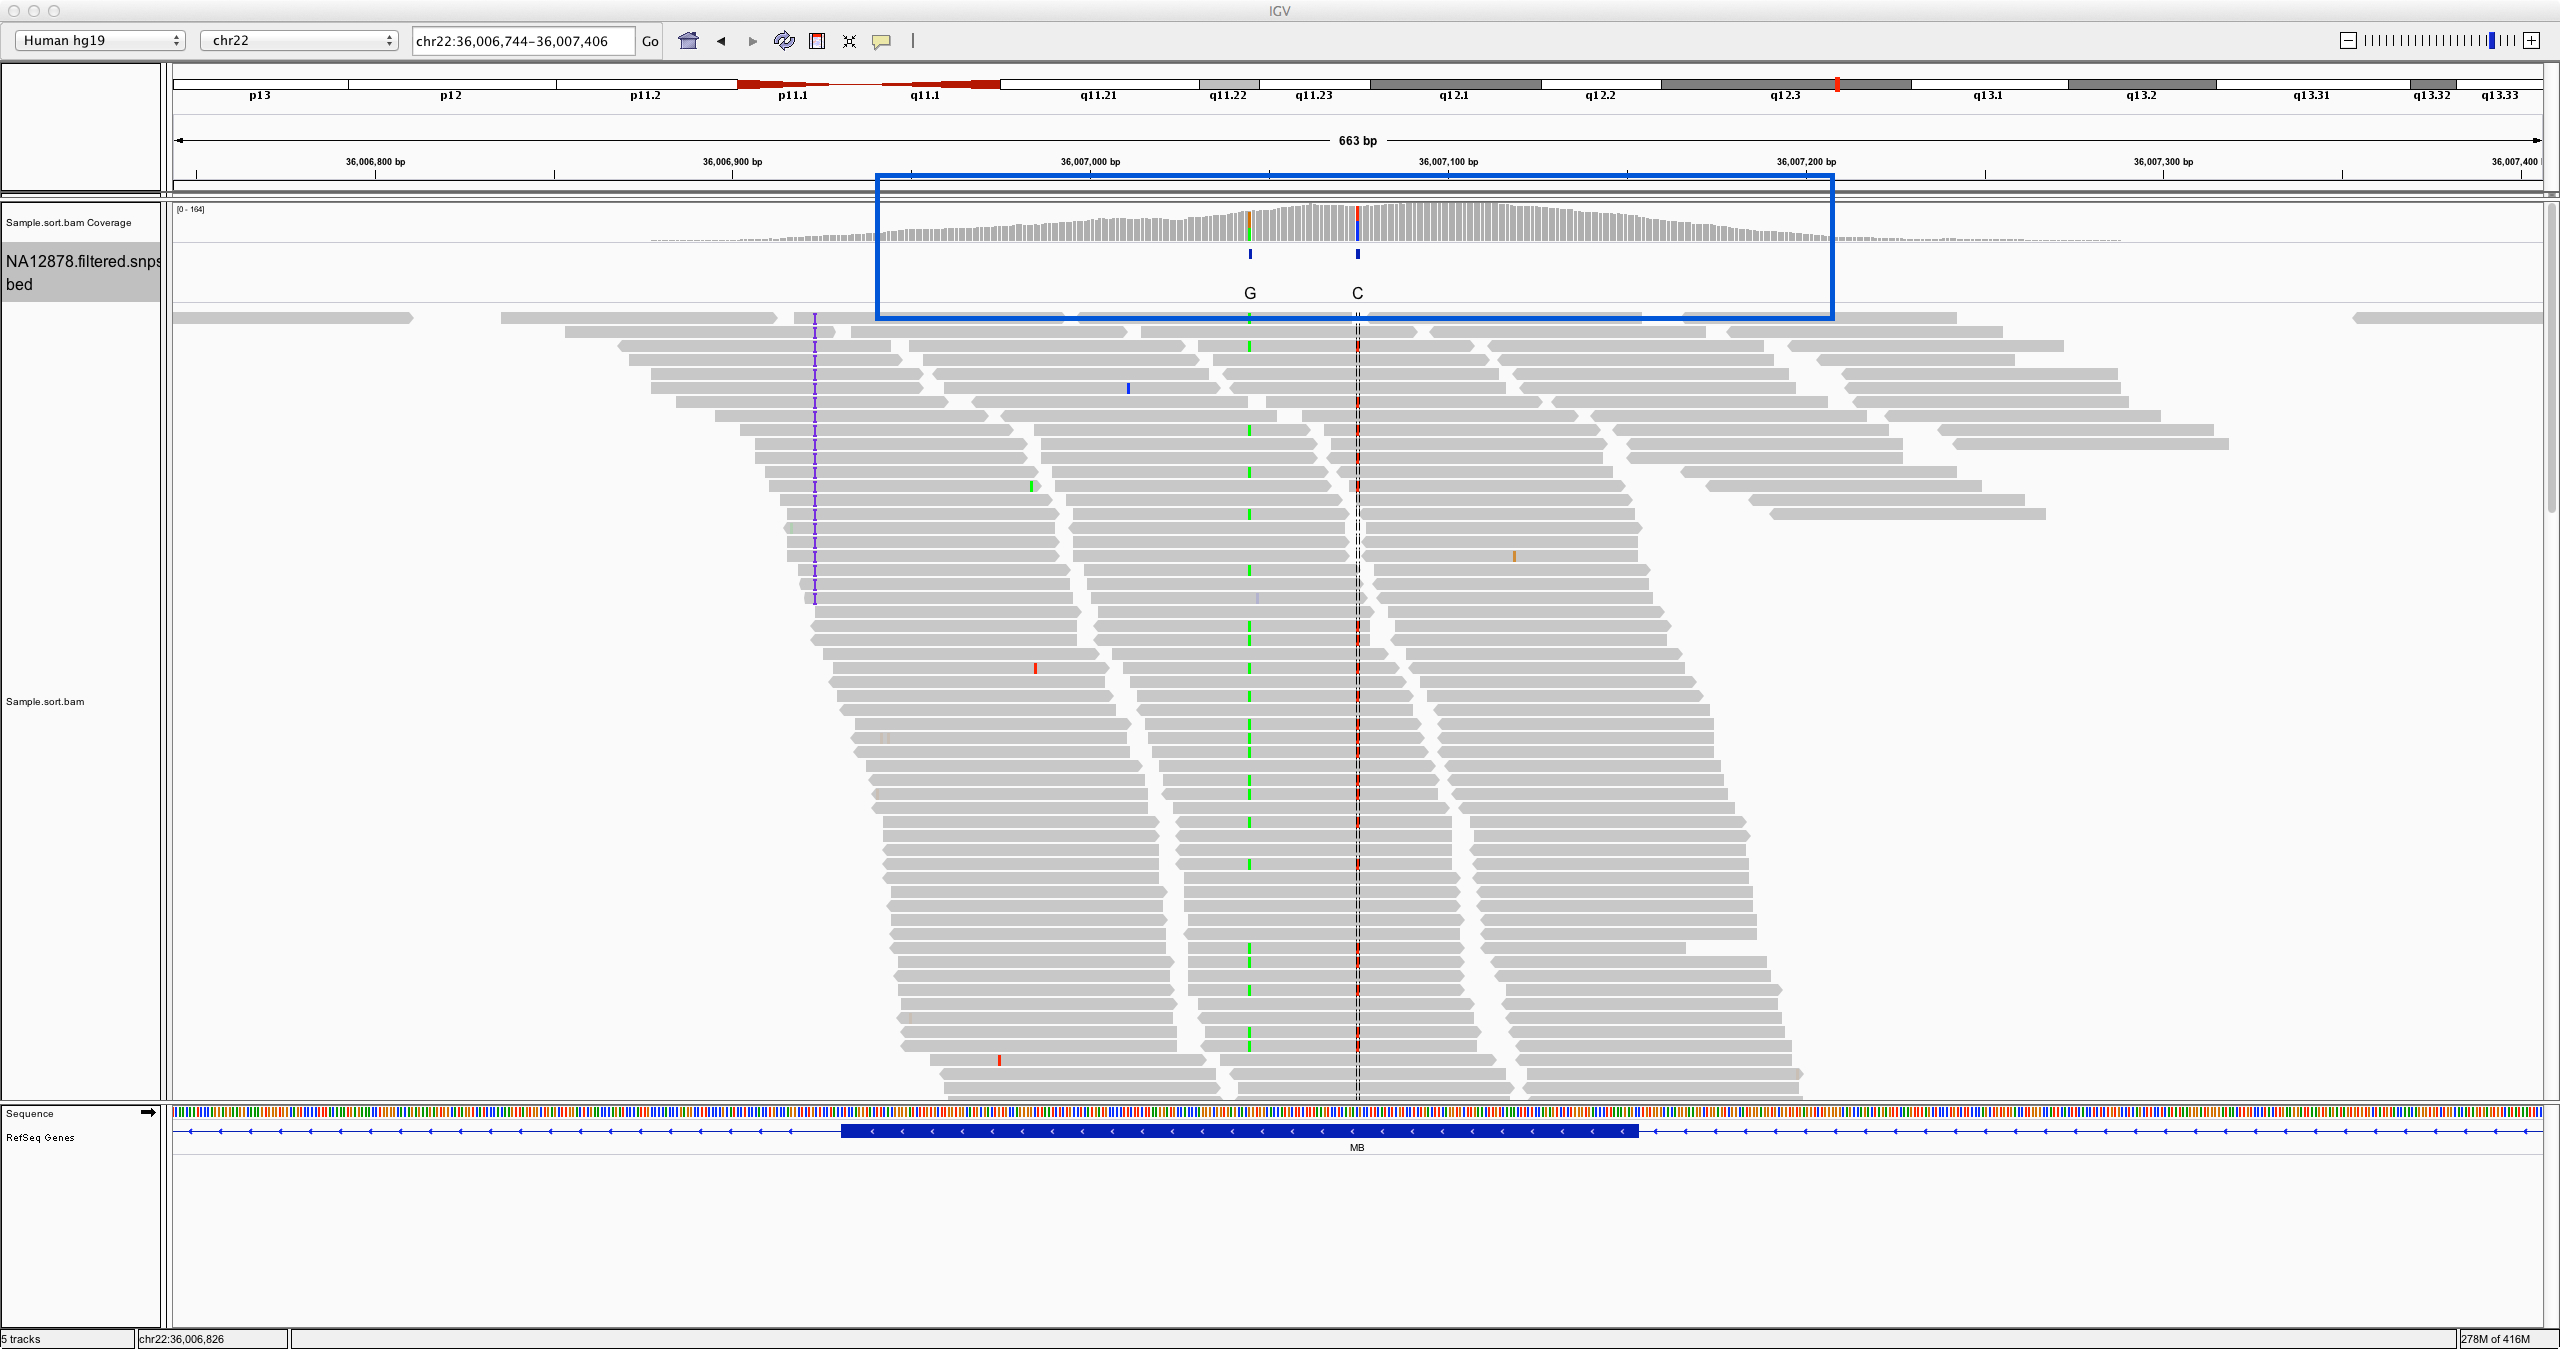Click the MB gene exon feature
The width and height of the screenshot is (2560, 1349).
point(1239,1131)
